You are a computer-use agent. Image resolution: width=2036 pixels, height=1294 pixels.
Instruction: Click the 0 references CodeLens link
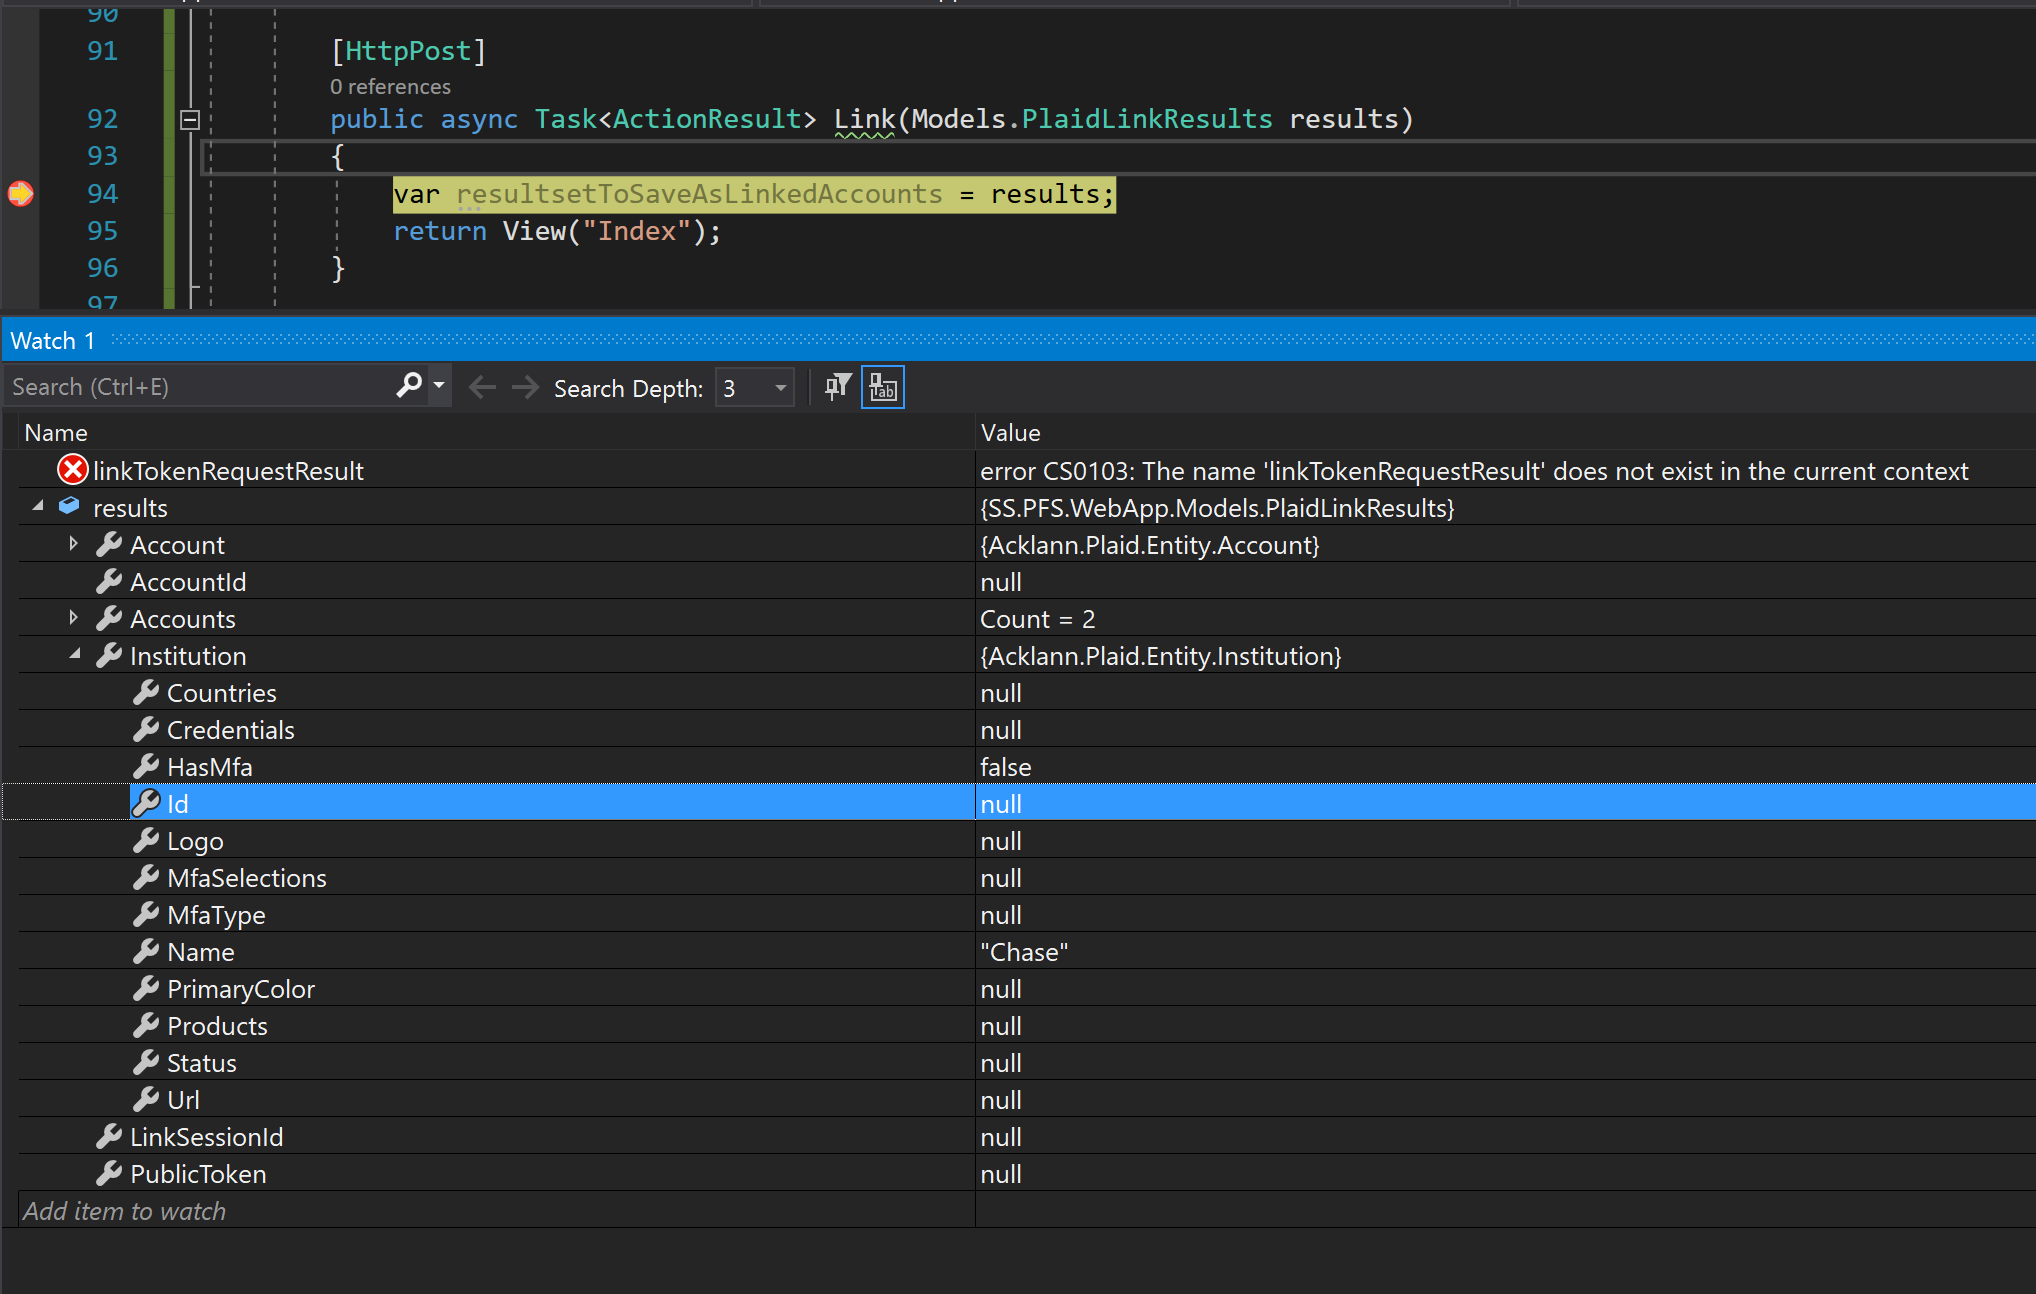tap(390, 86)
